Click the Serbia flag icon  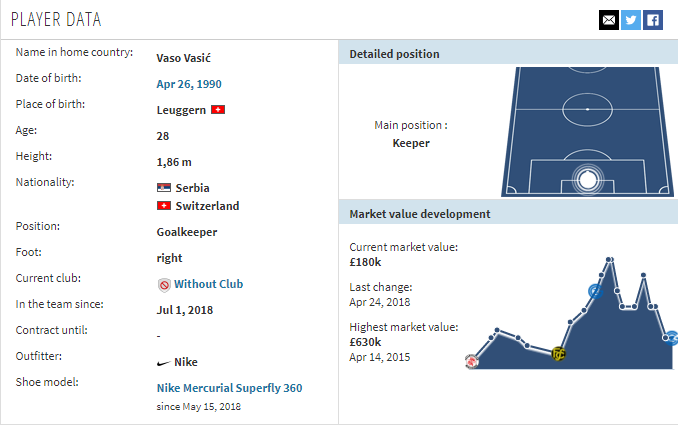pos(164,188)
